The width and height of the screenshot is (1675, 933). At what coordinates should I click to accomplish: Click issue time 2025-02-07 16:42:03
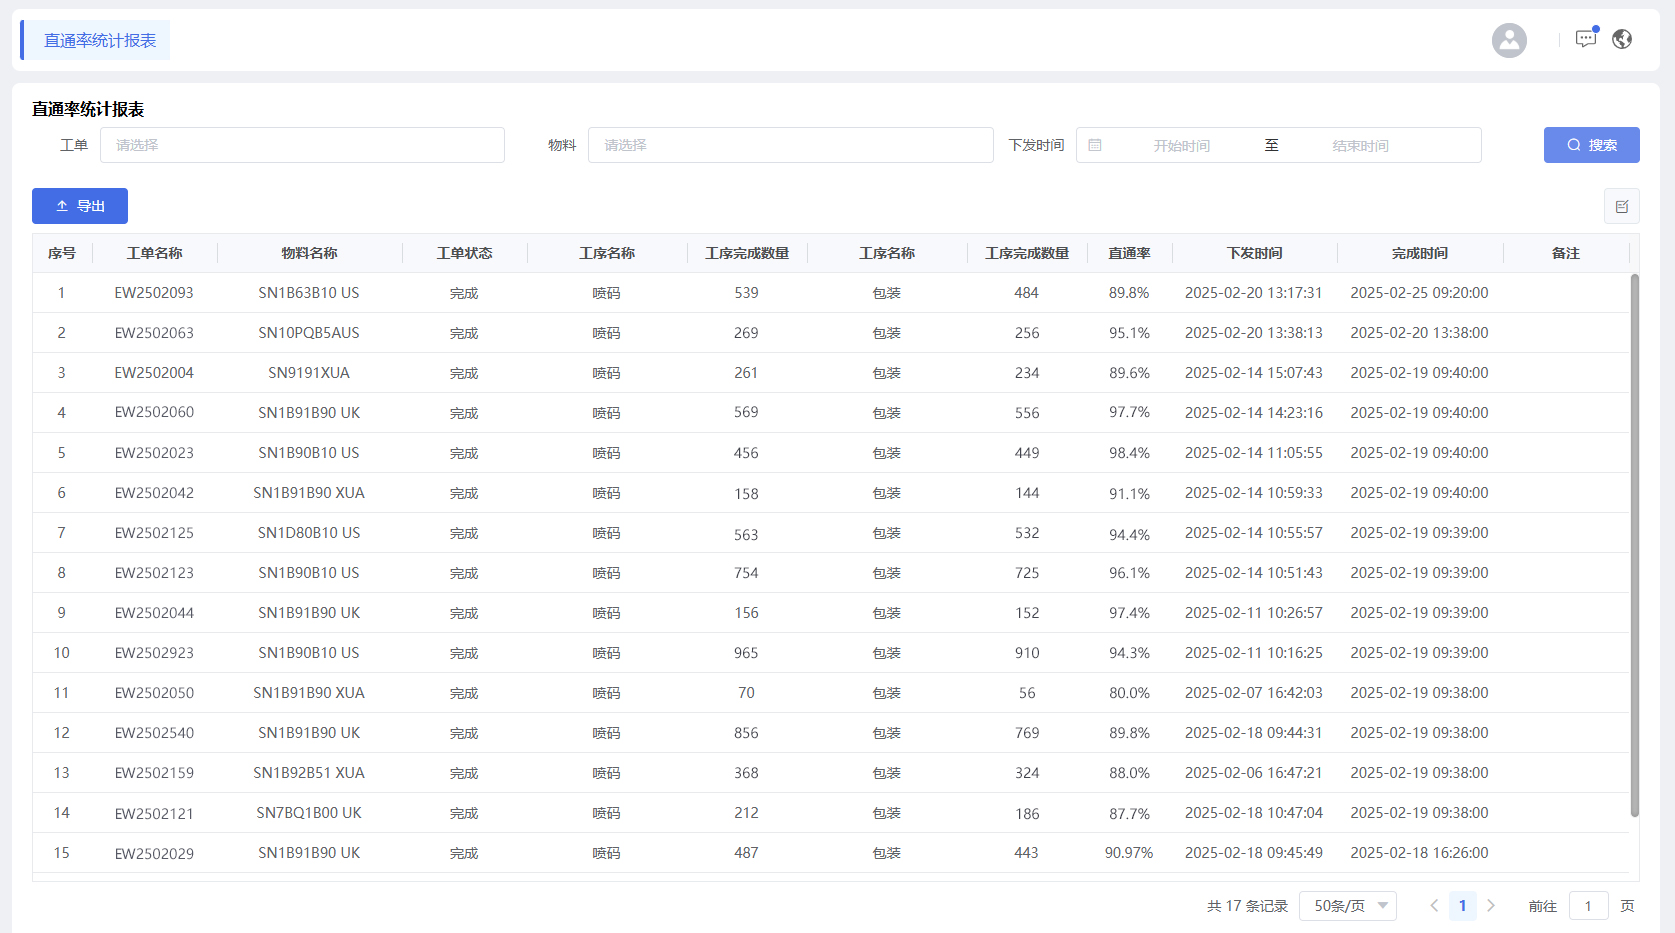click(x=1254, y=693)
